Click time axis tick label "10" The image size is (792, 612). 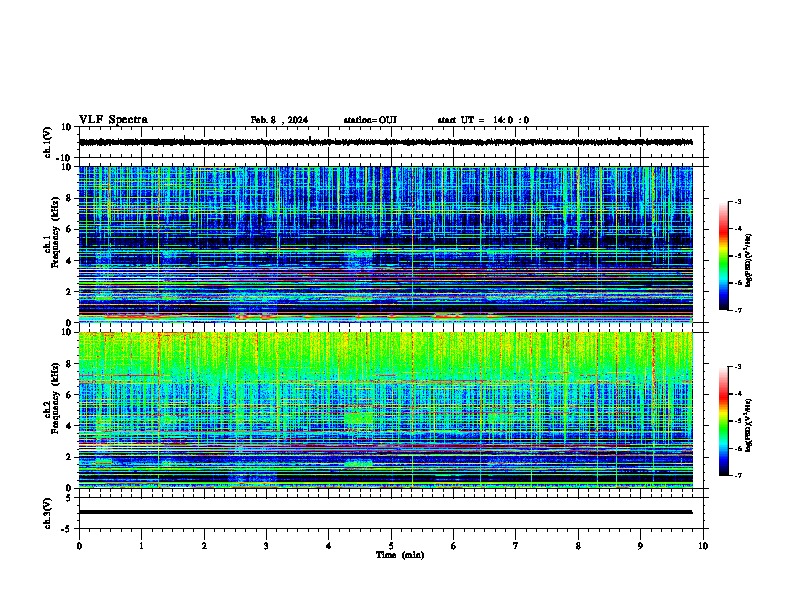point(703,546)
